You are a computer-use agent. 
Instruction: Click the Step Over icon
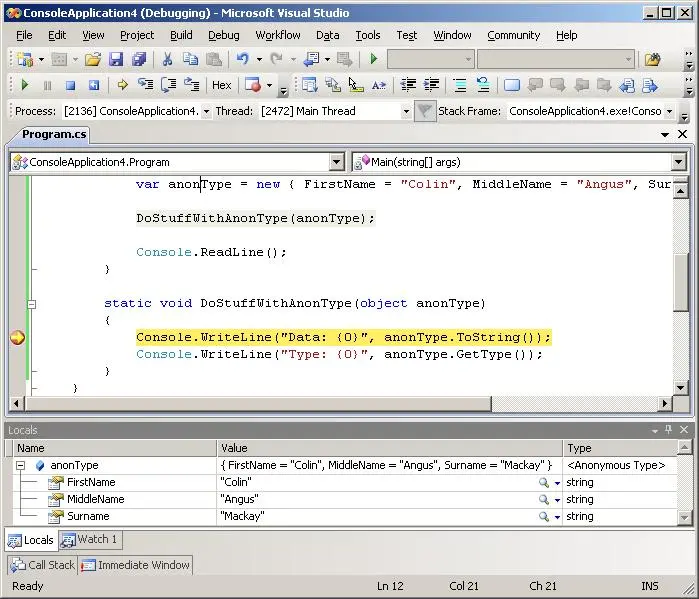tap(169, 85)
